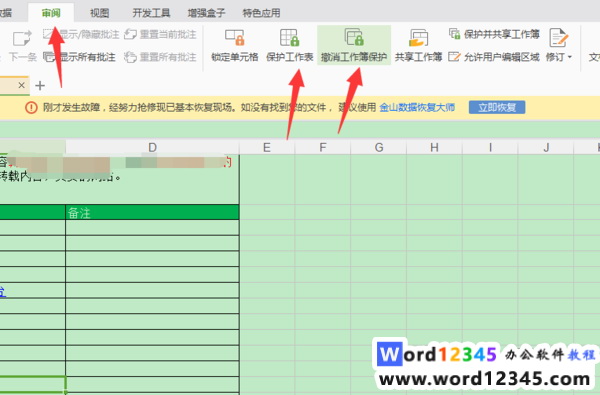
Task: Add a new document tab with plus
Action: pyautogui.click(x=40, y=85)
